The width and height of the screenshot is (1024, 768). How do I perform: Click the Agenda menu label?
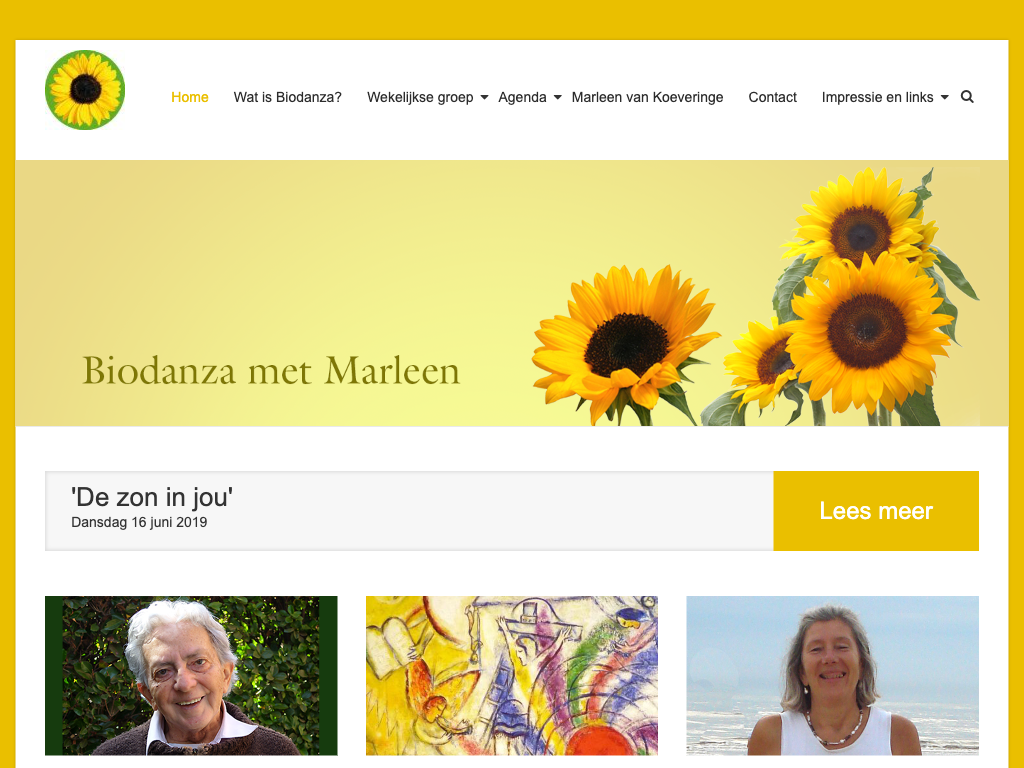(522, 97)
